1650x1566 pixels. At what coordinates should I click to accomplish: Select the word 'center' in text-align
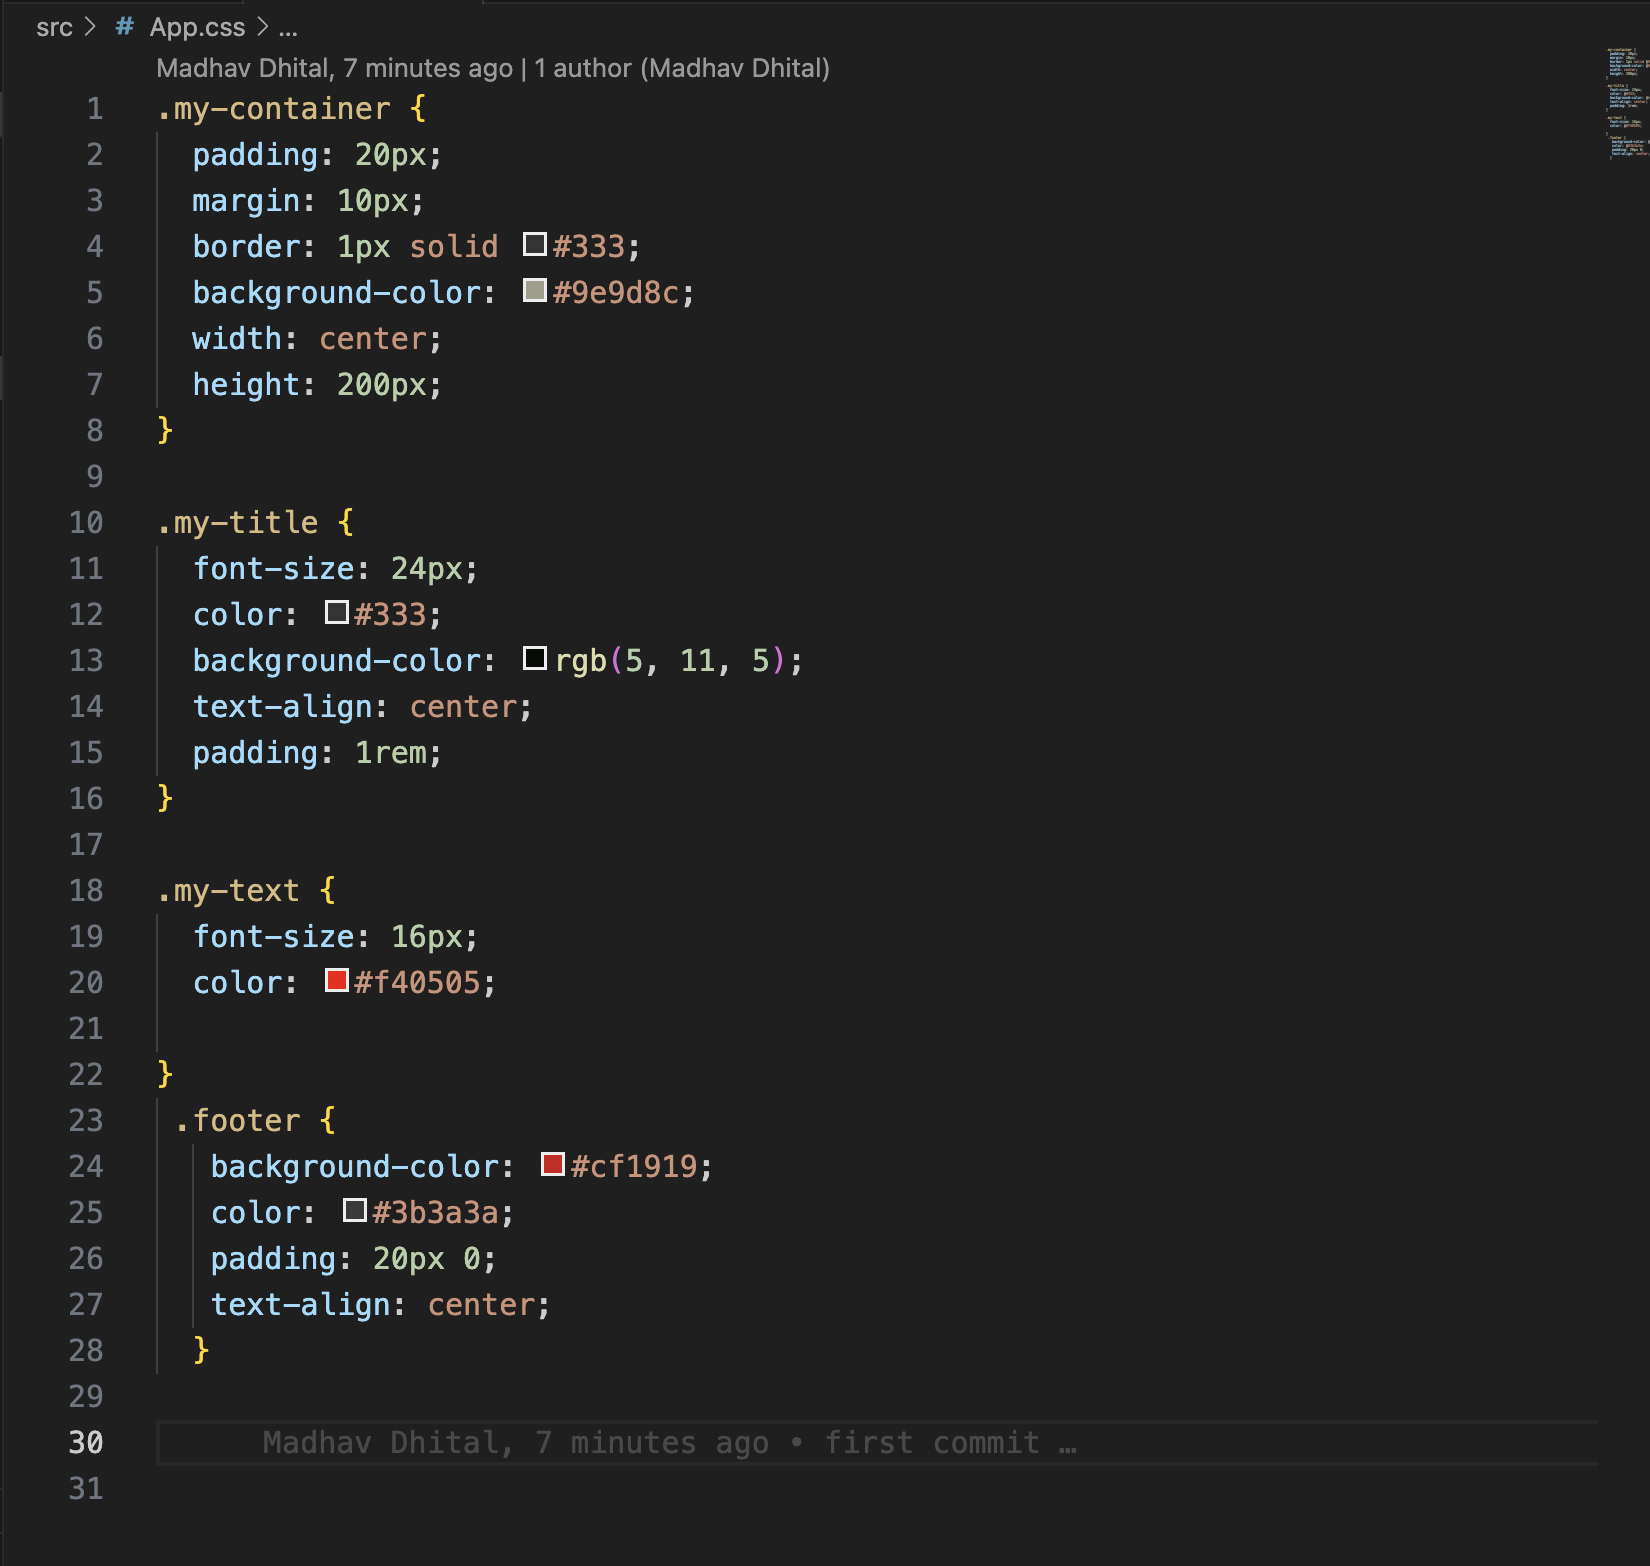(463, 706)
